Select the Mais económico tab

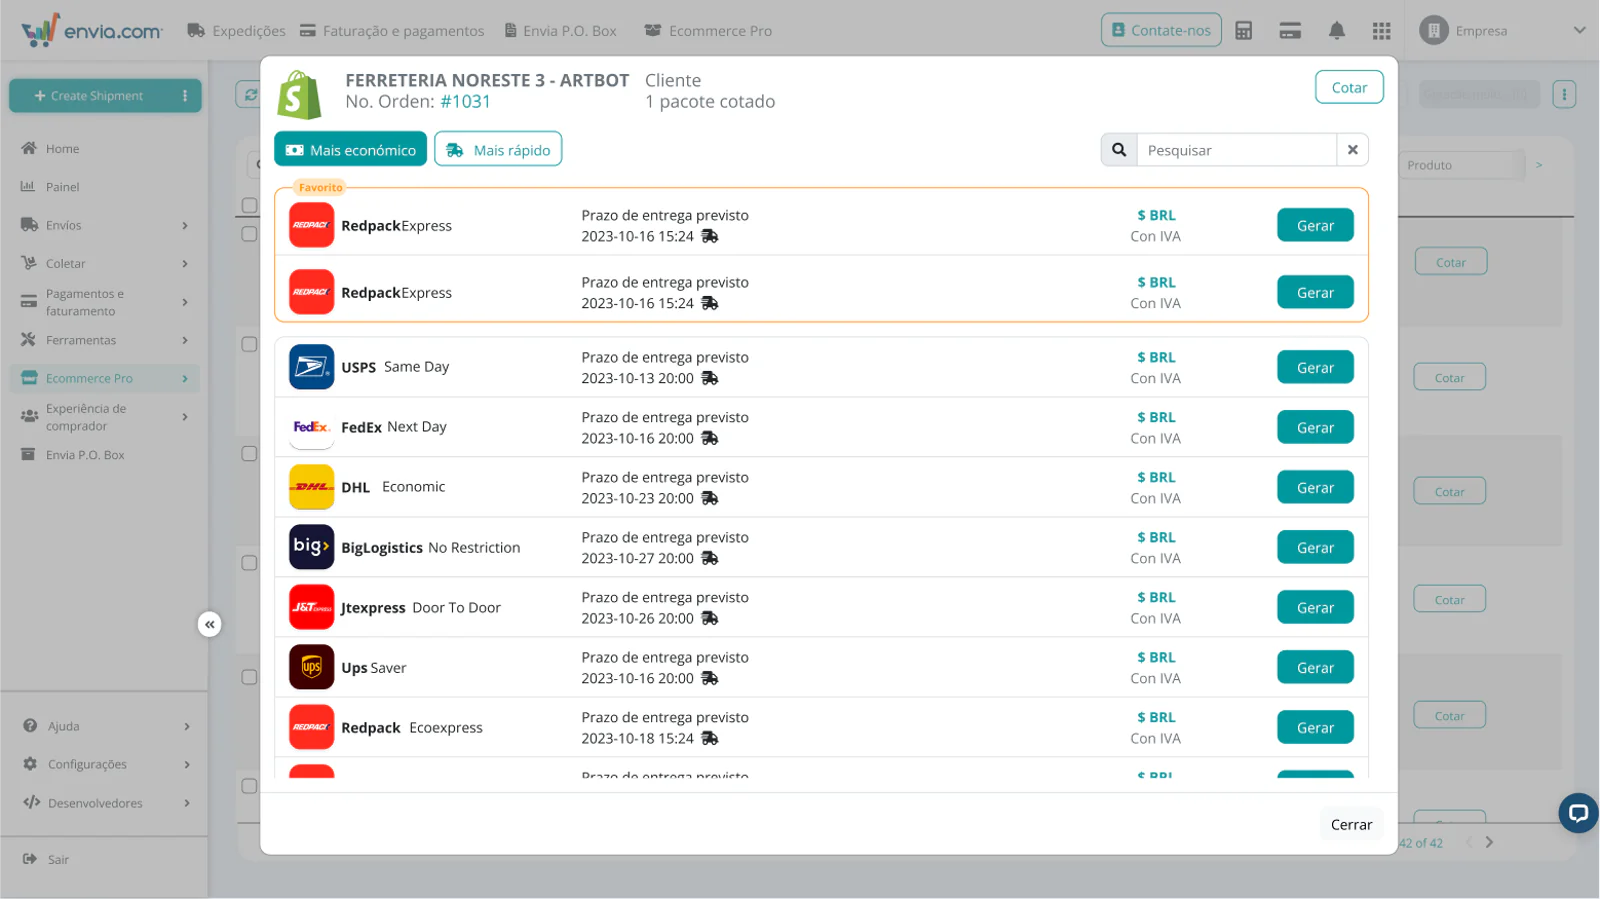[351, 149]
